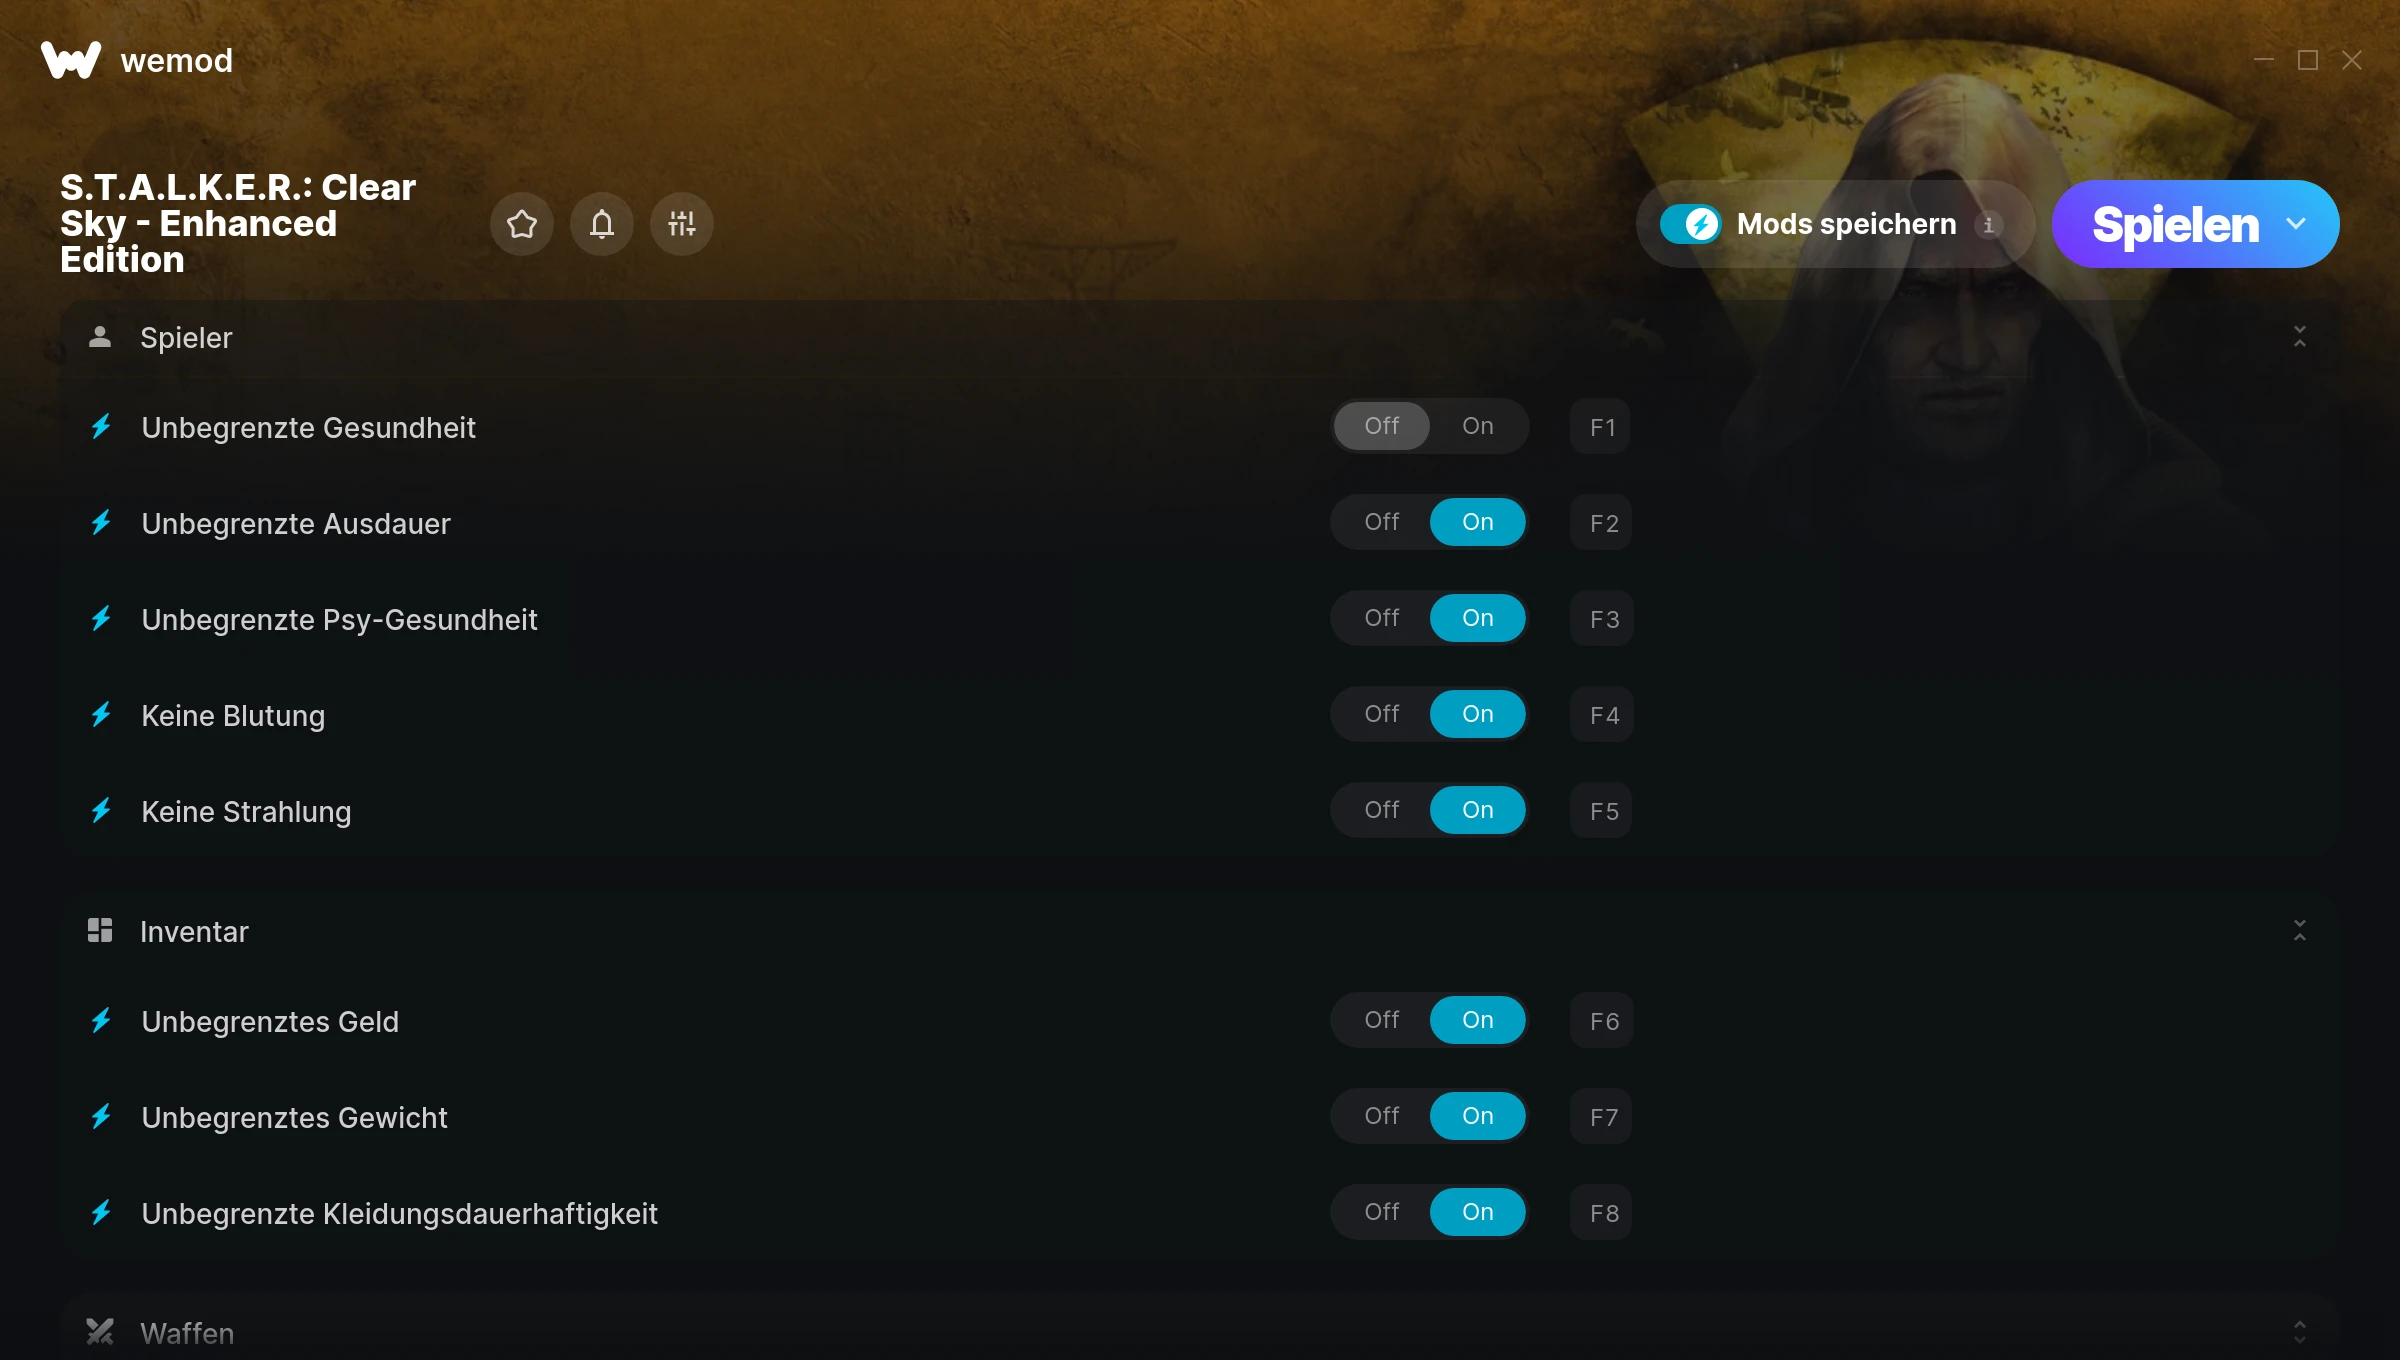Open the mod settings sliders icon
This screenshot has width=2400, height=1360.
point(682,224)
